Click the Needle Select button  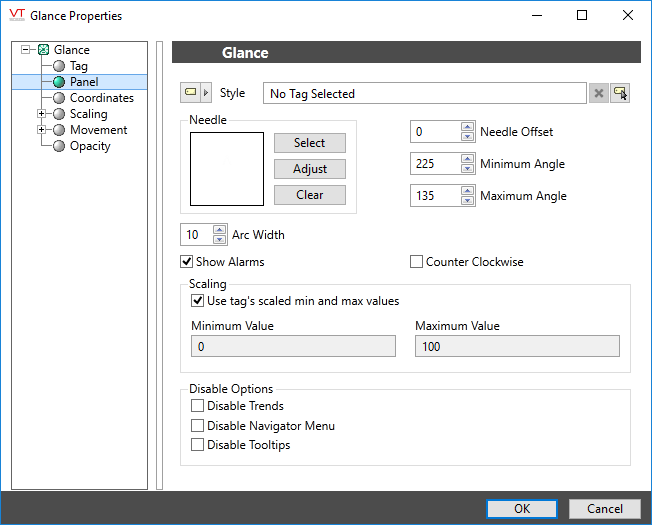(x=310, y=143)
